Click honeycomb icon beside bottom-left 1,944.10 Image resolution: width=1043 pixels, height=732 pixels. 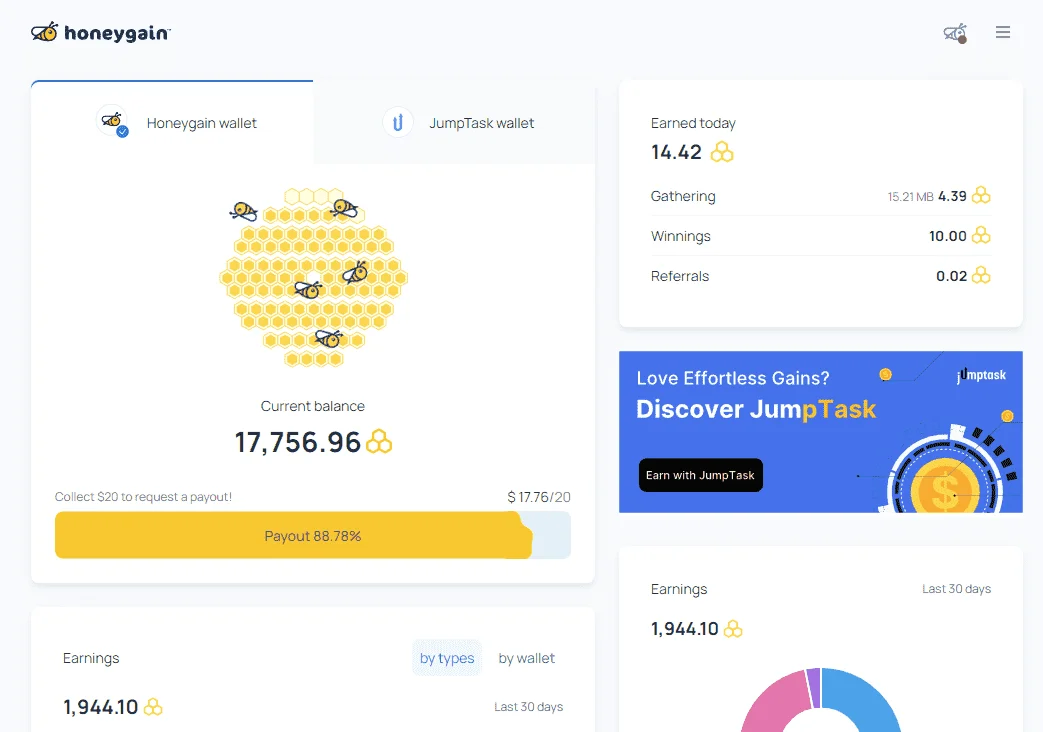tap(153, 706)
